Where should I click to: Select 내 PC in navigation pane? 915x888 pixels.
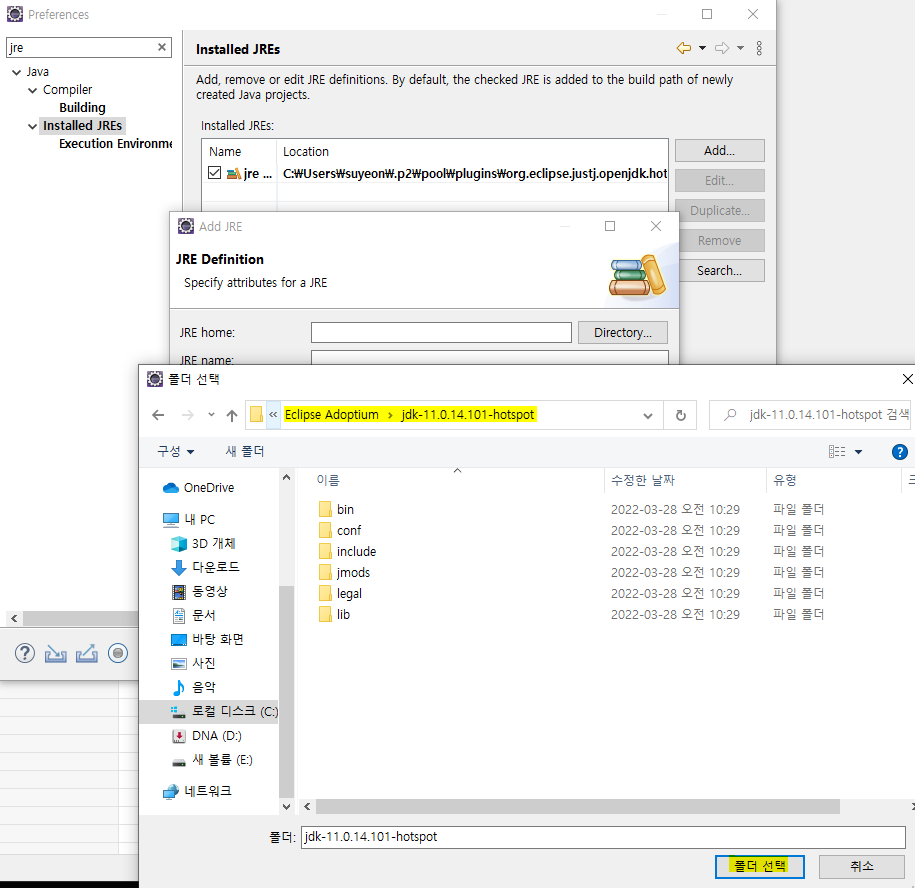[x=188, y=519]
